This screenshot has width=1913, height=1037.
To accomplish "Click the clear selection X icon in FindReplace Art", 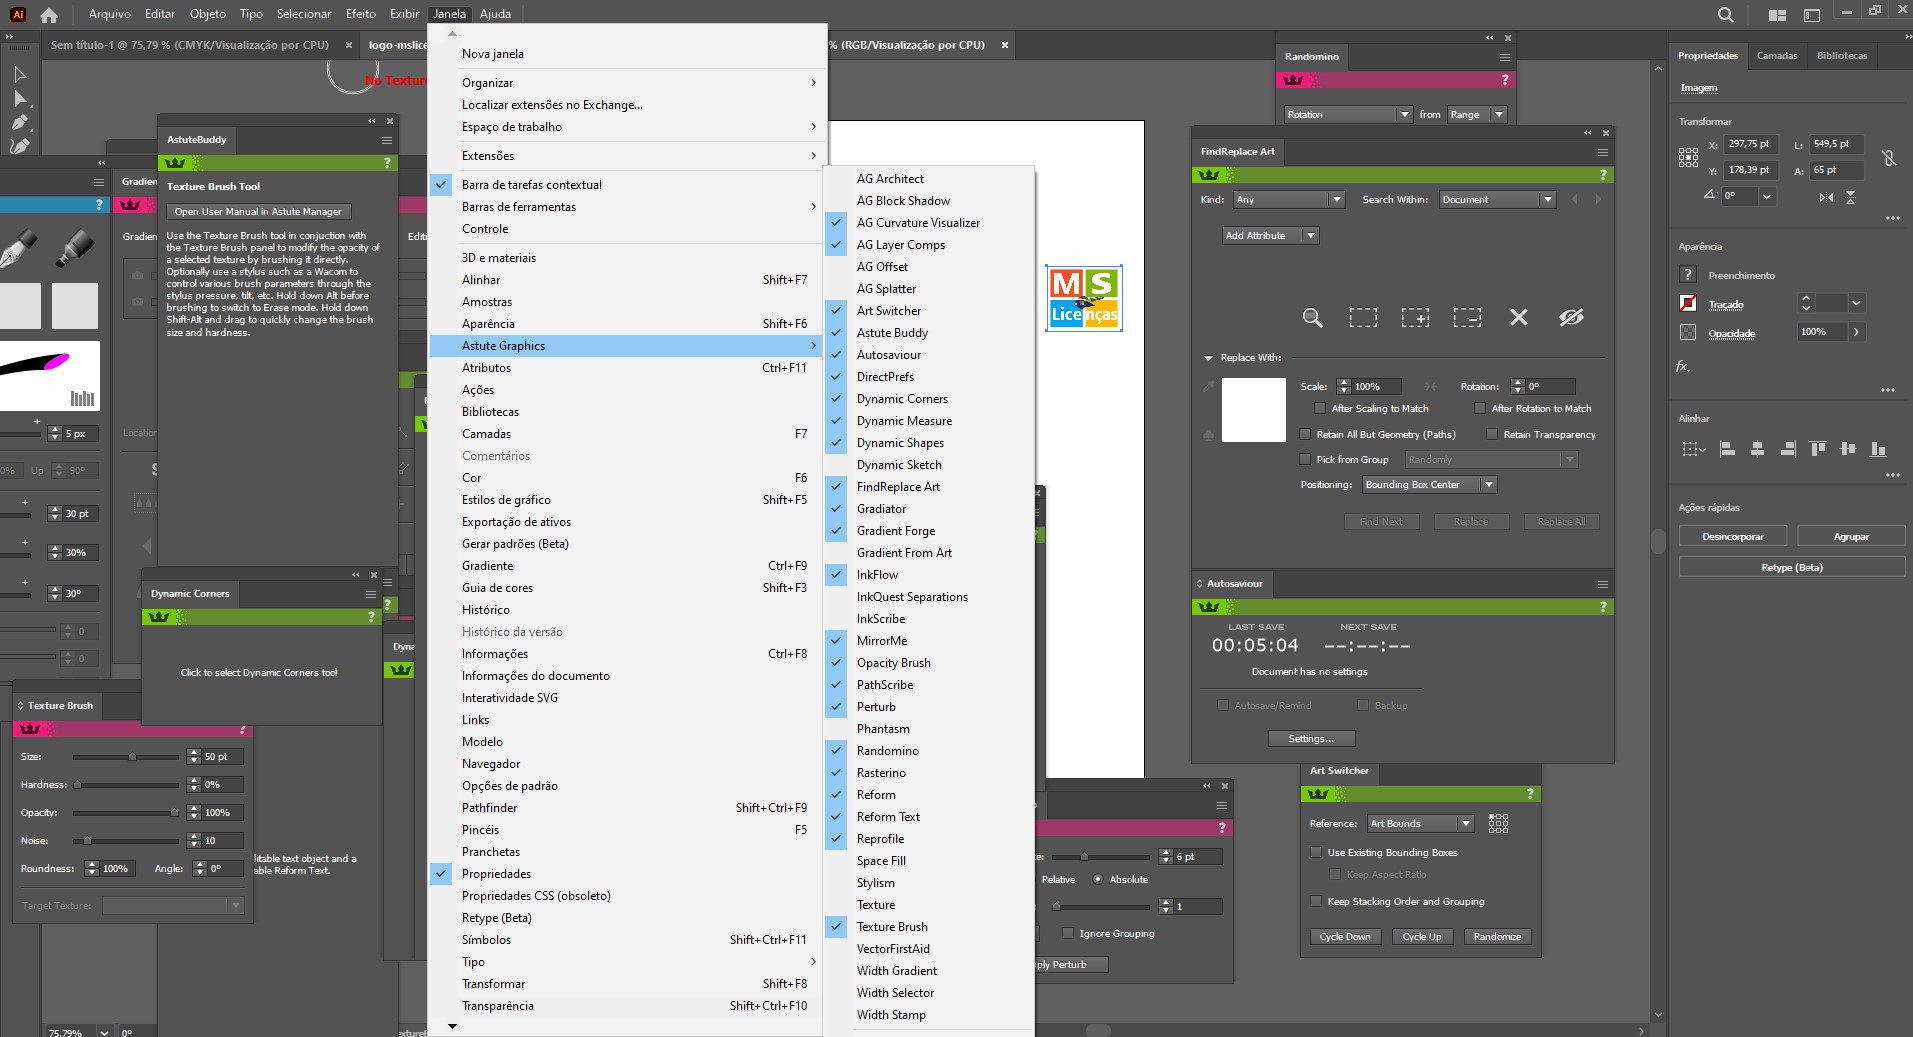I will tap(1518, 317).
